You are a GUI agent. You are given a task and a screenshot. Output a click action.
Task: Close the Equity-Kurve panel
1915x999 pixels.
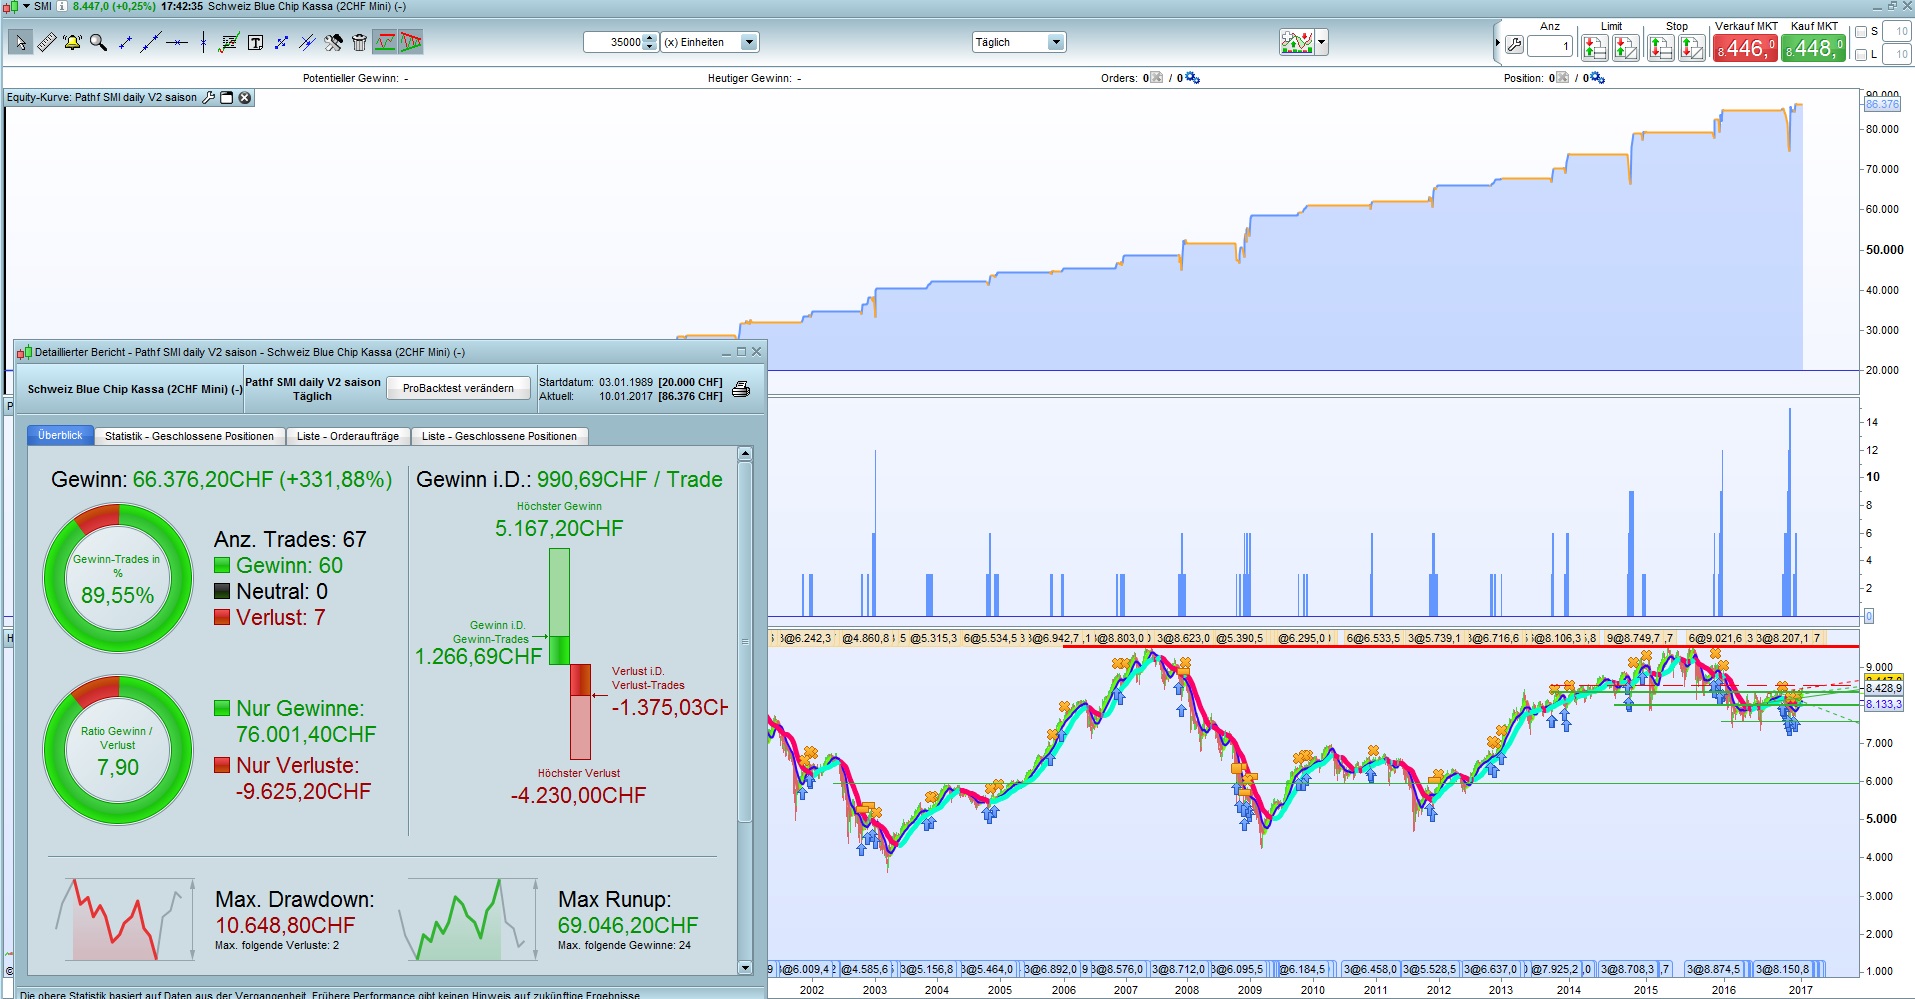click(x=245, y=97)
